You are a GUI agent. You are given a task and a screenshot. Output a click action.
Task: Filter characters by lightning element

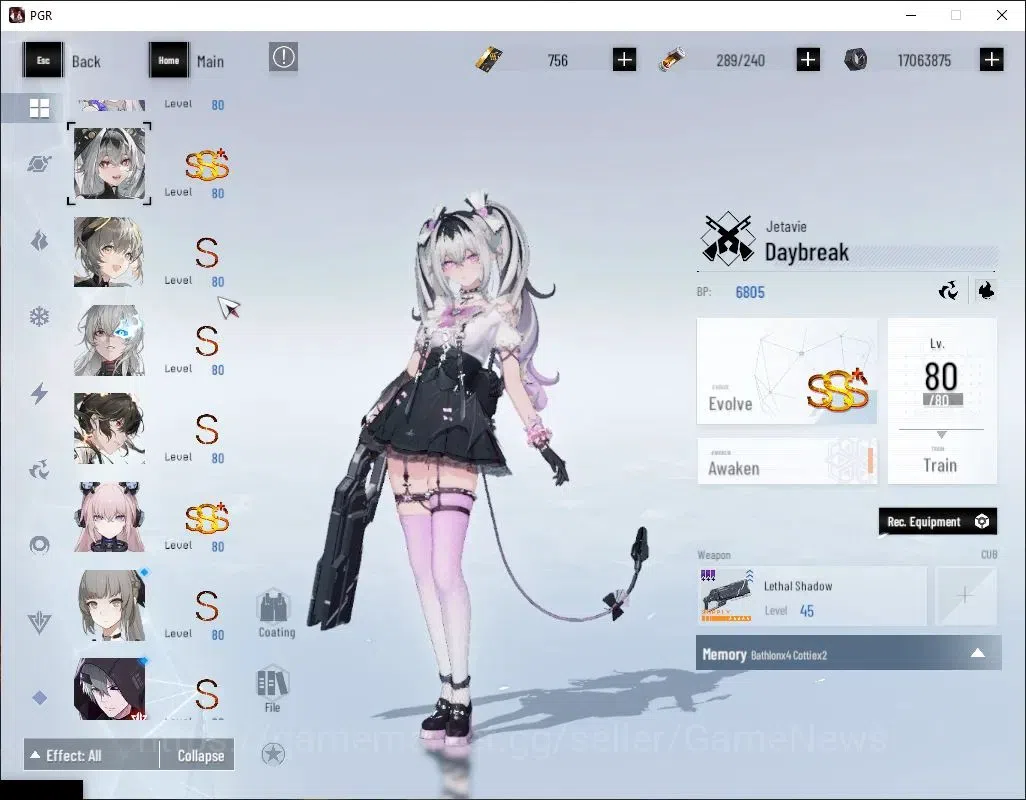(39, 393)
